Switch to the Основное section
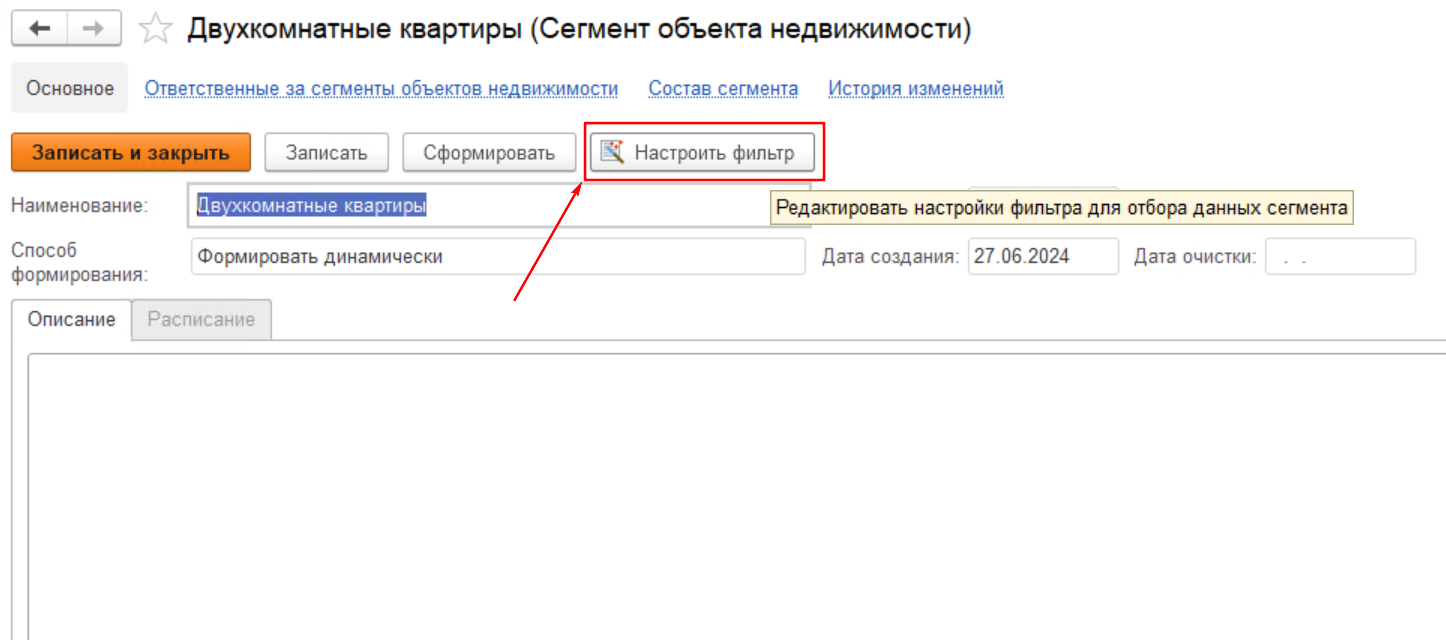This screenshot has width=1446, height=640. pyautogui.click(x=70, y=88)
